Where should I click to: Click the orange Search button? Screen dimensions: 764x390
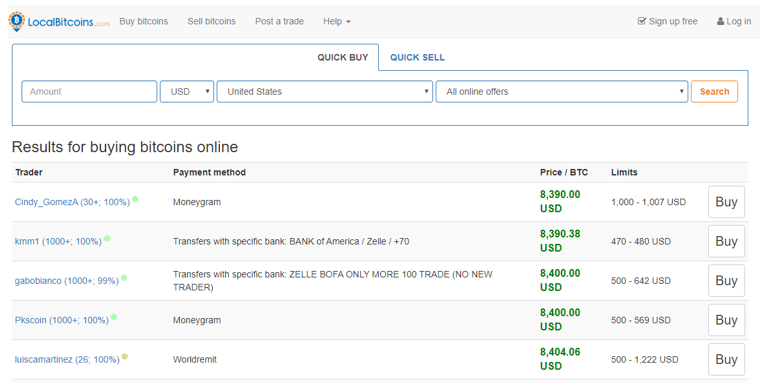714,92
